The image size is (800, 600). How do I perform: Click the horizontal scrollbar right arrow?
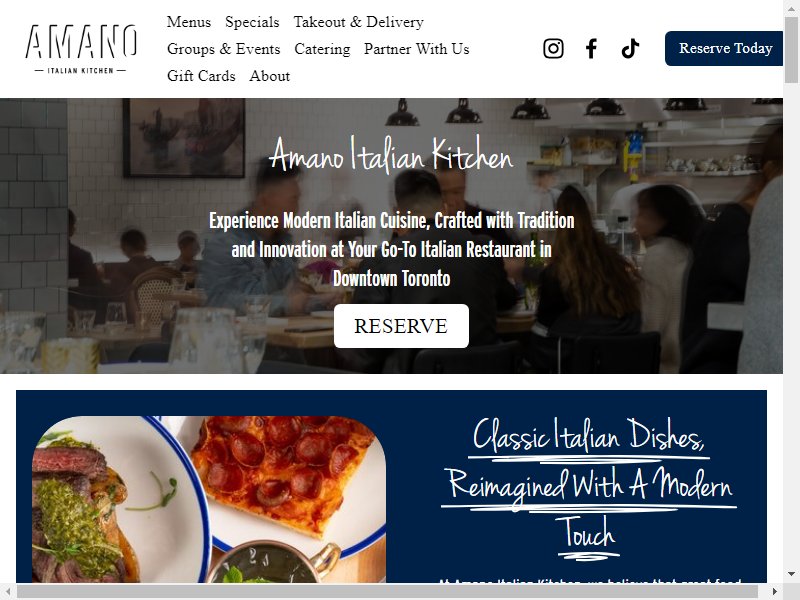(x=774, y=591)
